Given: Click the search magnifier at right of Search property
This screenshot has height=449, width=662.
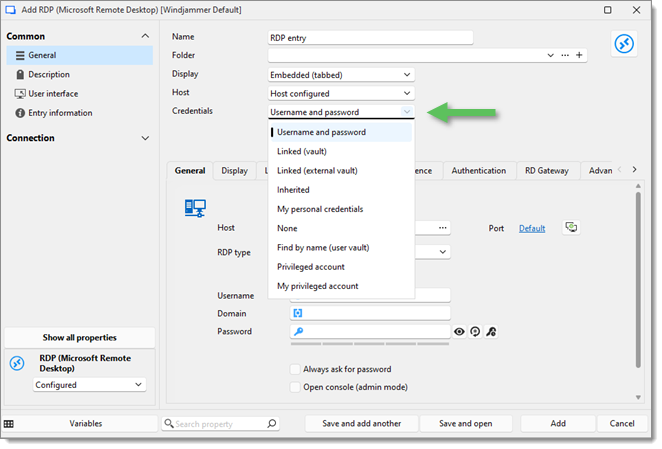Looking at the screenshot, I should pyautogui.click(x=272, y=423).
